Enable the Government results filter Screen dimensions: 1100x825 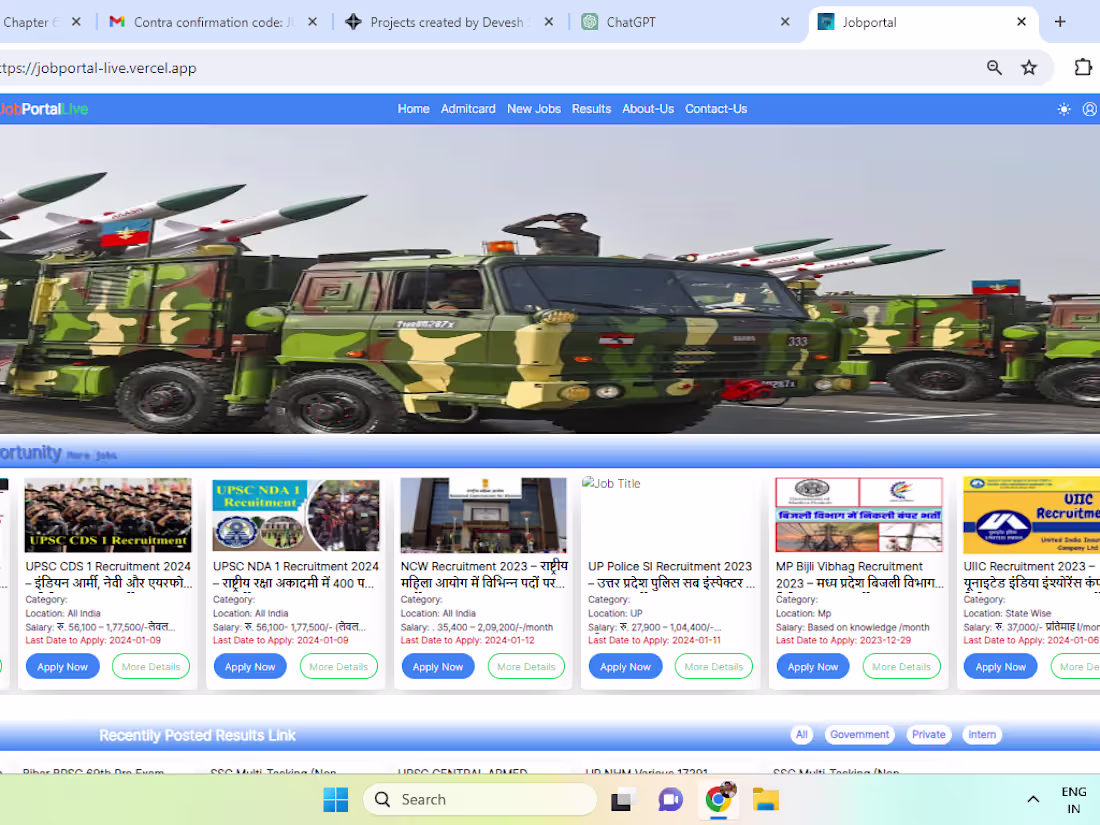(859, 734)
